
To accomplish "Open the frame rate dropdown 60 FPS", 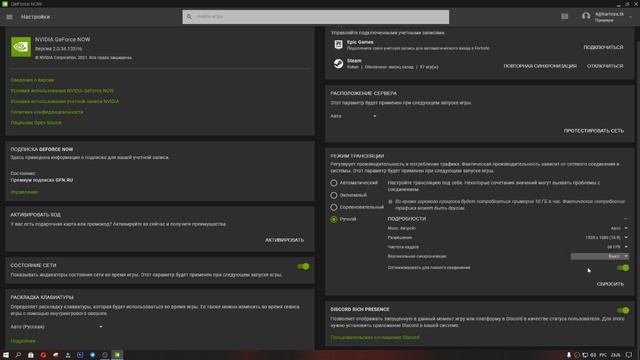I will 618,247.
